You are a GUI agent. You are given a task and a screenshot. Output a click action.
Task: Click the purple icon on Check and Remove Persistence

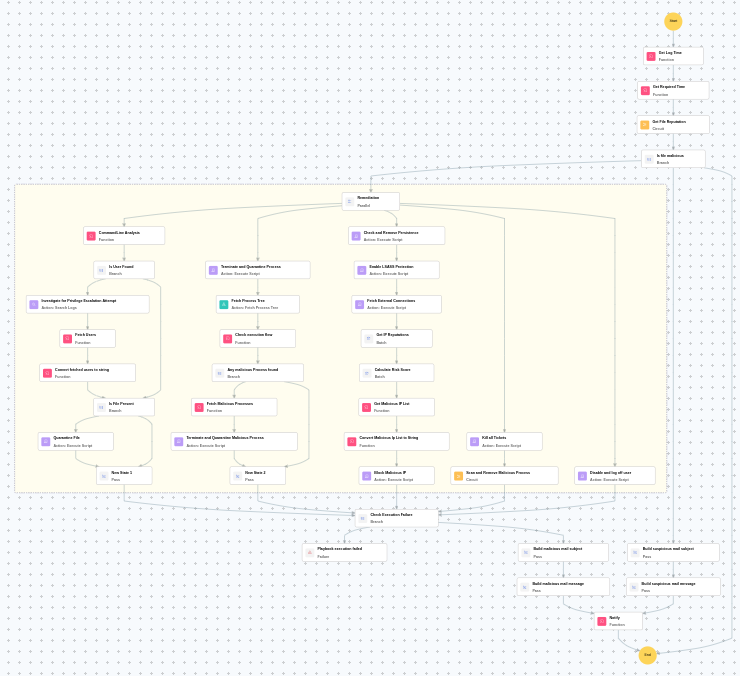coord(356,236)
